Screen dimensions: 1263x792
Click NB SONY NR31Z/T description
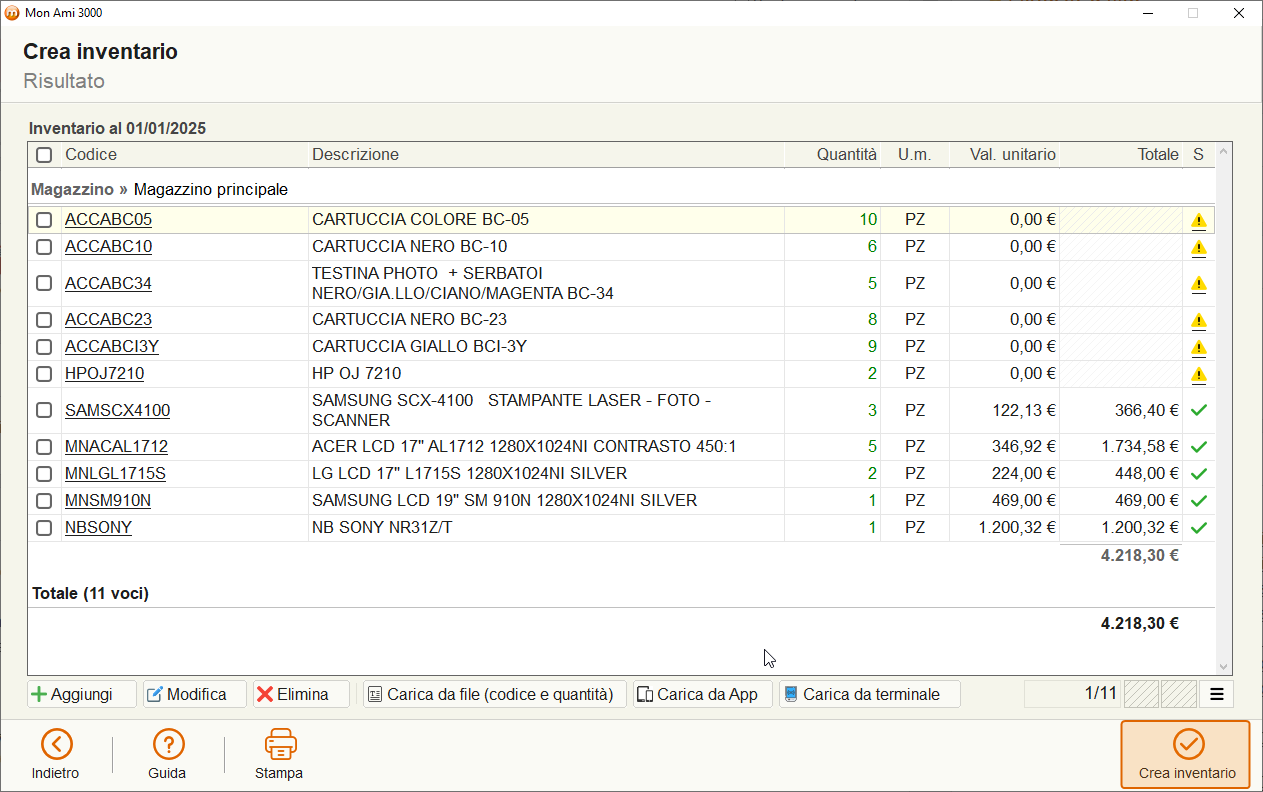[382, 528]
